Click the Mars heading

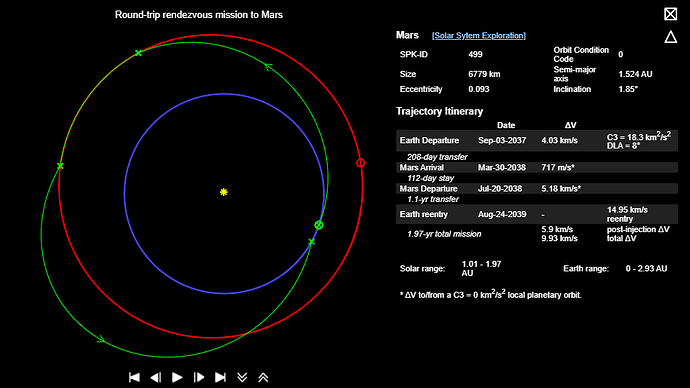[x=407, y=35]
